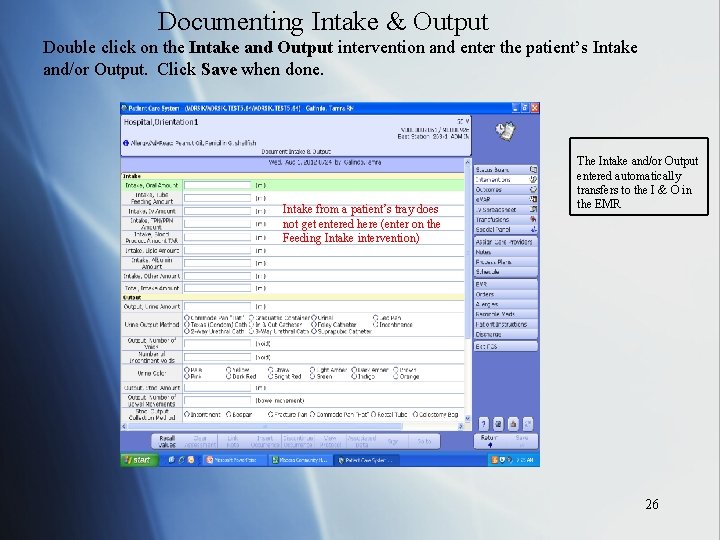Open the Discharge sidebar button

tap(506, 334)
